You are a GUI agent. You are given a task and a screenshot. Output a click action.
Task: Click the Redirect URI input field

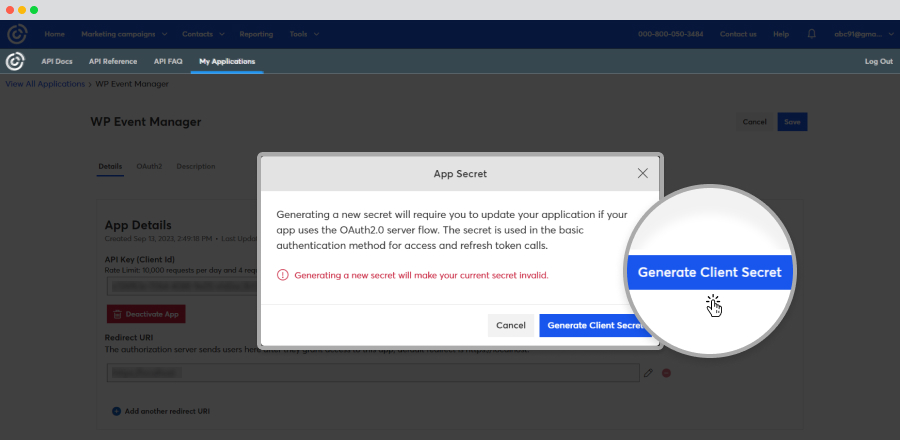(x=373, y=373)
